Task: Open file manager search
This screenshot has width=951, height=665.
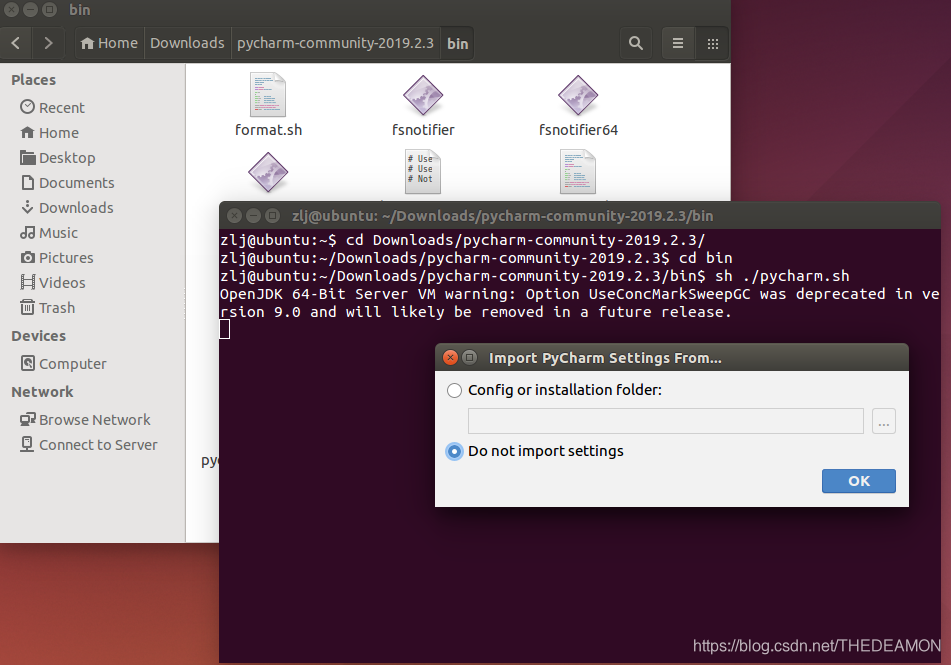Action: 636,43
